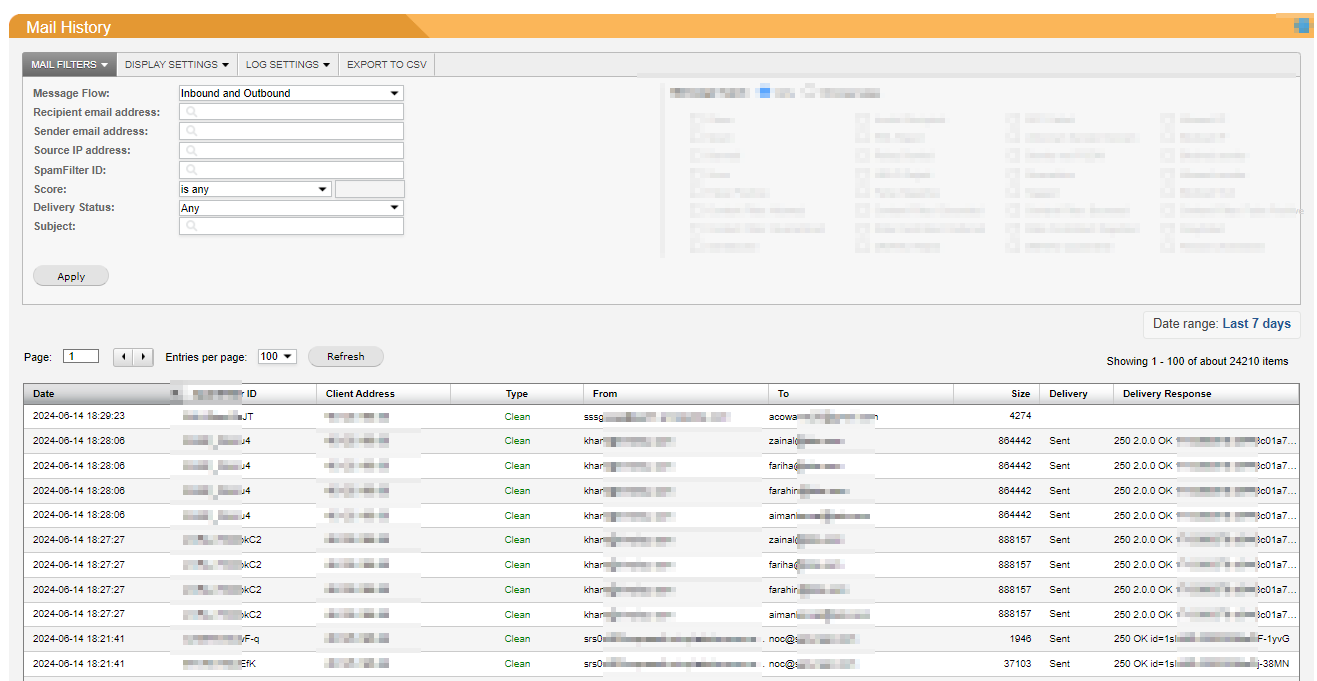Click the blue icon in Mail History header

coord(1301,27)
